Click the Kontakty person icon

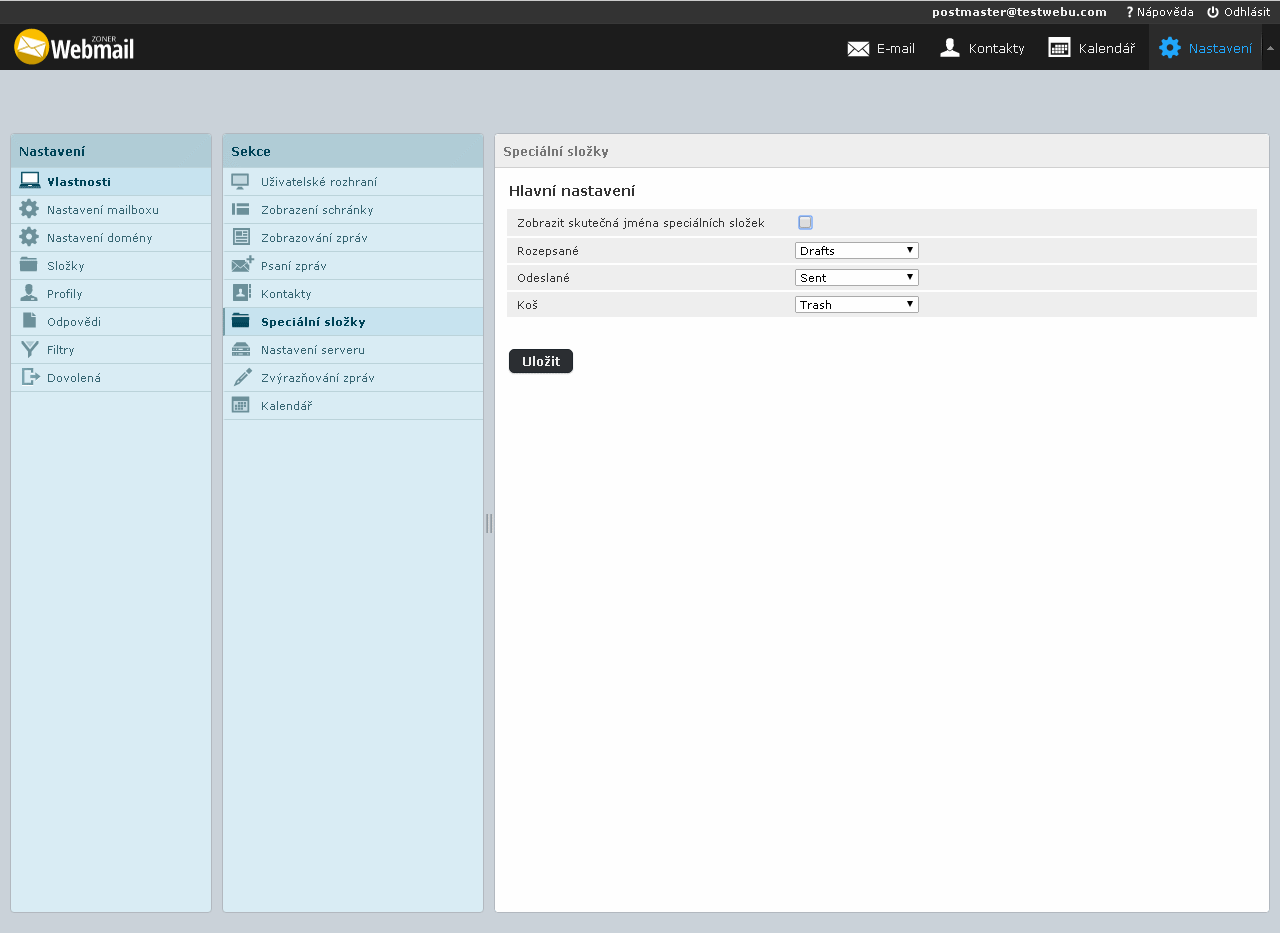(950, 48)
